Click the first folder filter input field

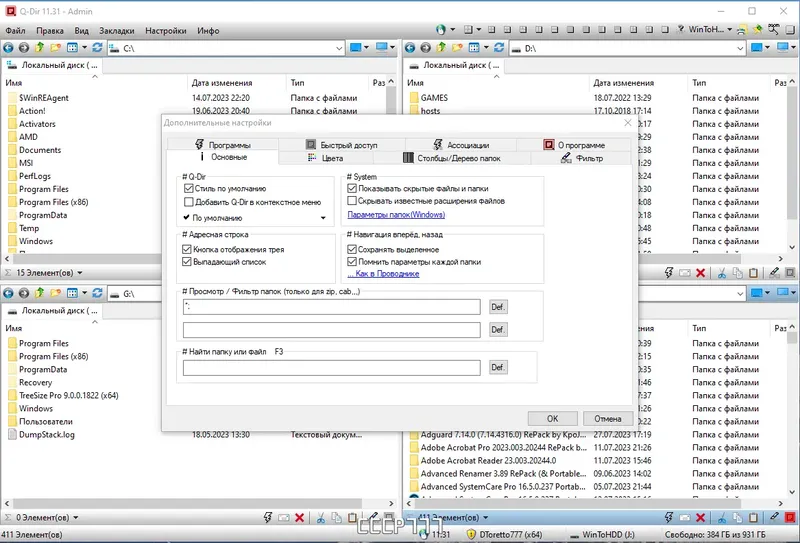click(x=332, y=307)
